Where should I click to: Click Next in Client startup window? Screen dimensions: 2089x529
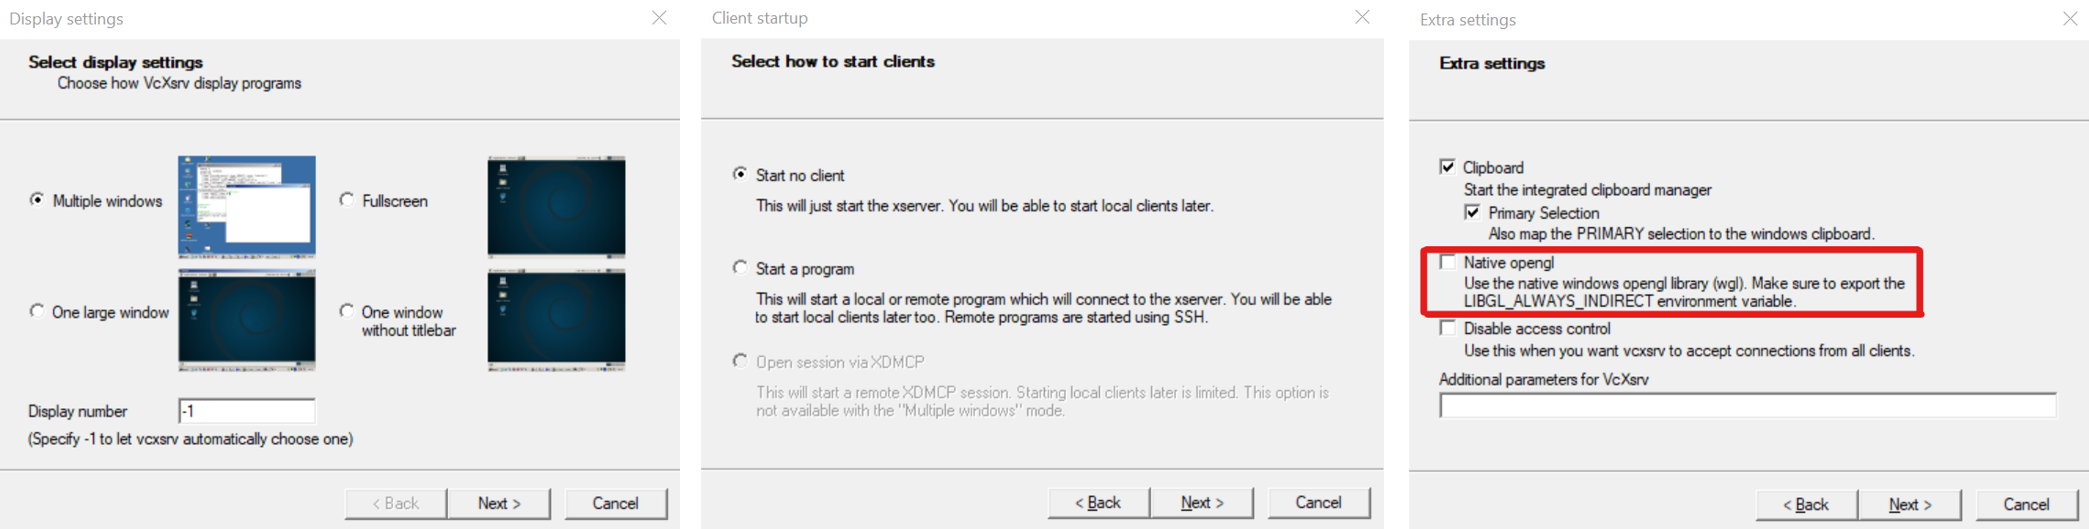point(1202,502)
